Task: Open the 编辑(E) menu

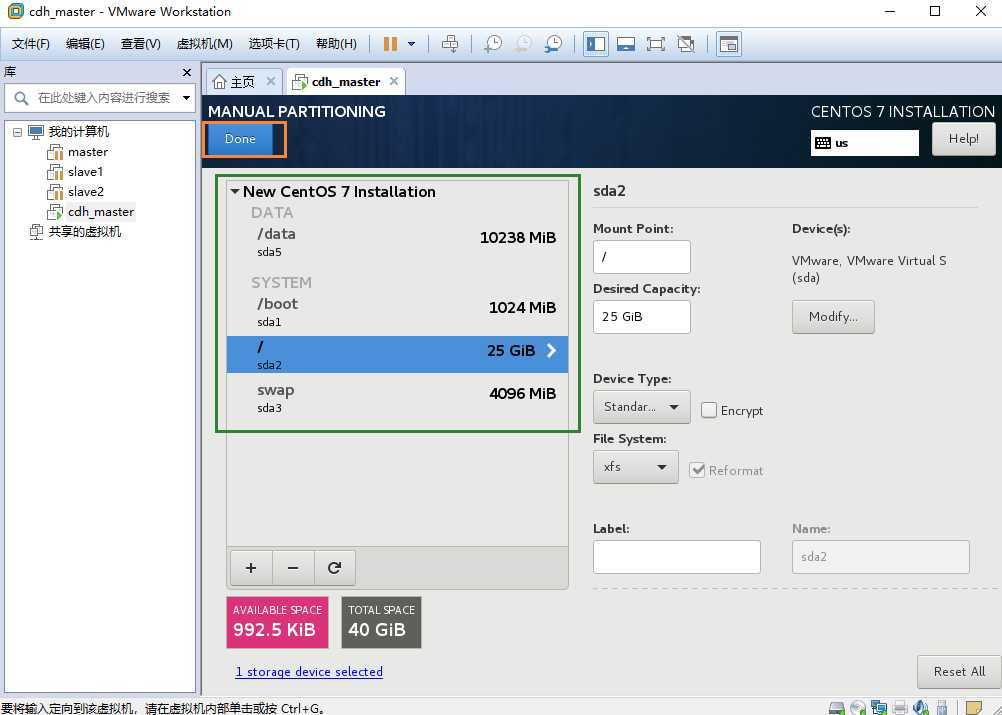Action: (85, 43)
